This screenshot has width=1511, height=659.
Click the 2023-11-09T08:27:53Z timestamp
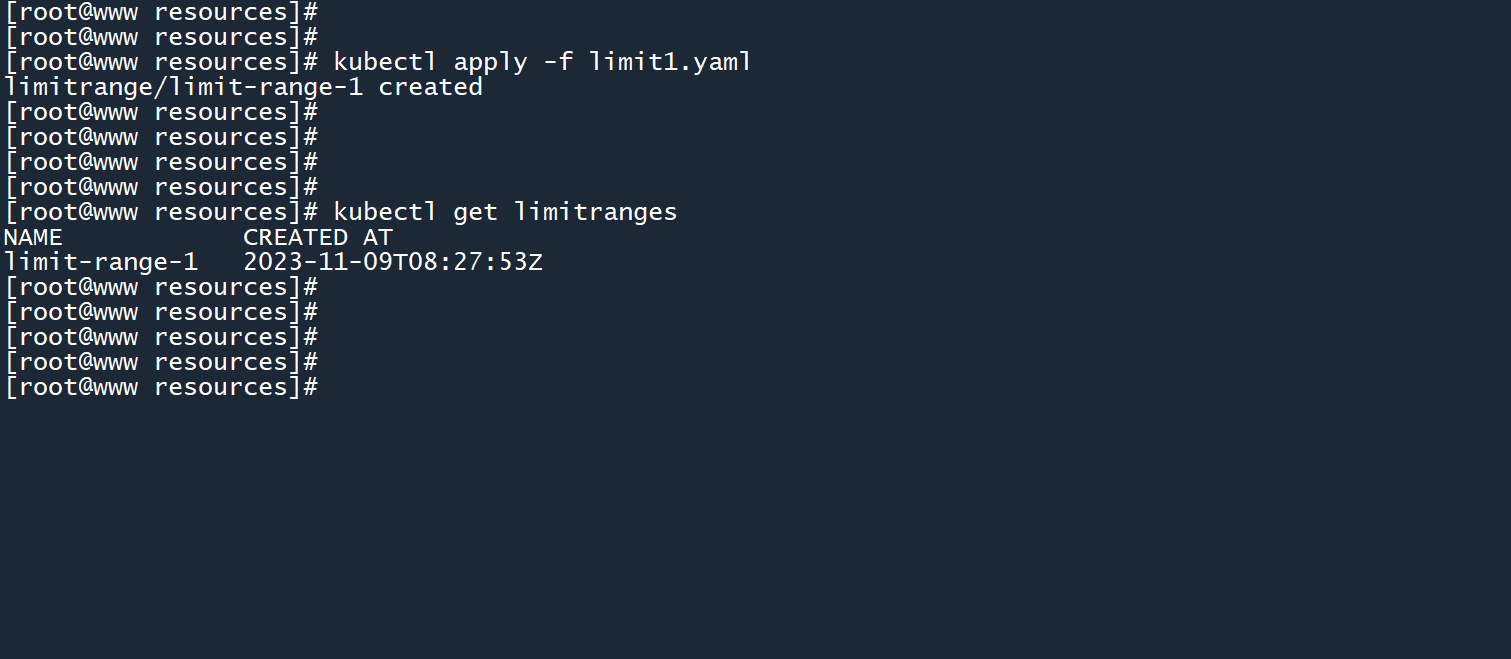[x=393, y=262]
